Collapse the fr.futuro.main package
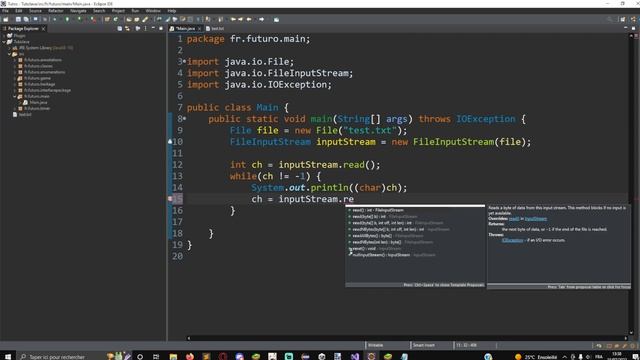The height and width of the screenshot is (360, 640). point(15,96)
